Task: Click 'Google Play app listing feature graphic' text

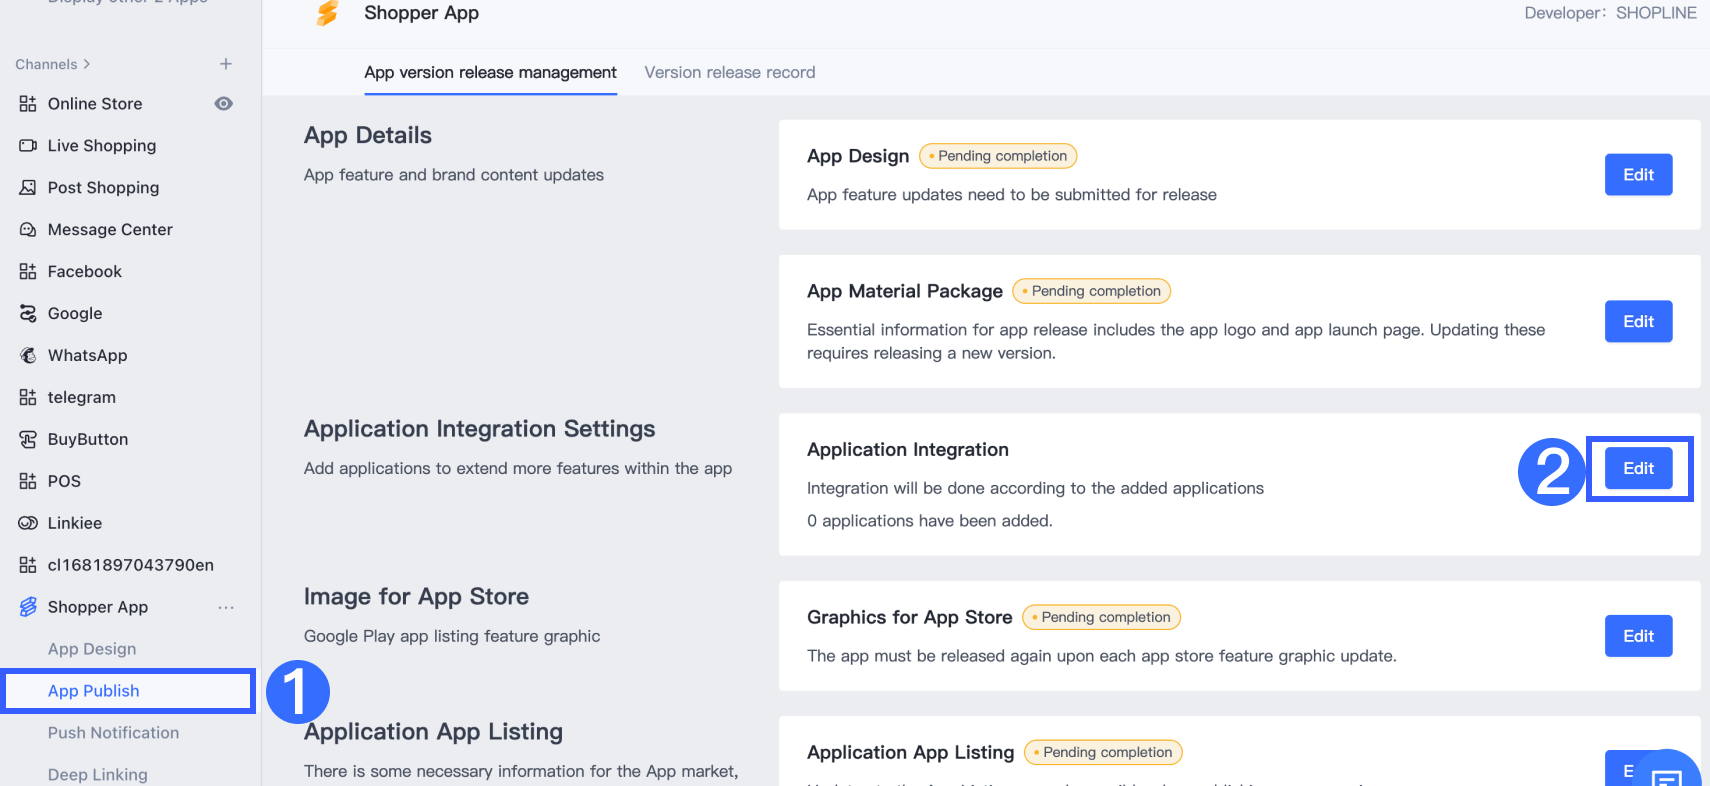Action: point(452,636)
